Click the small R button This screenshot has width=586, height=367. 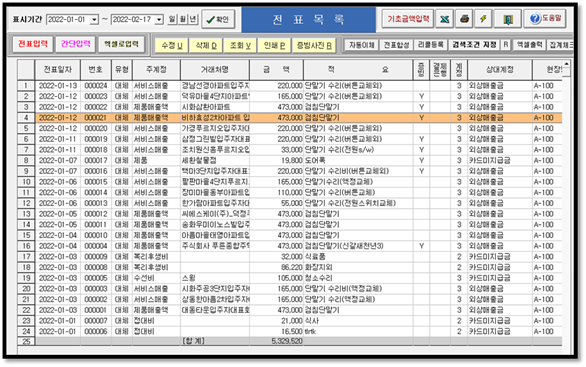pos(506,45)
